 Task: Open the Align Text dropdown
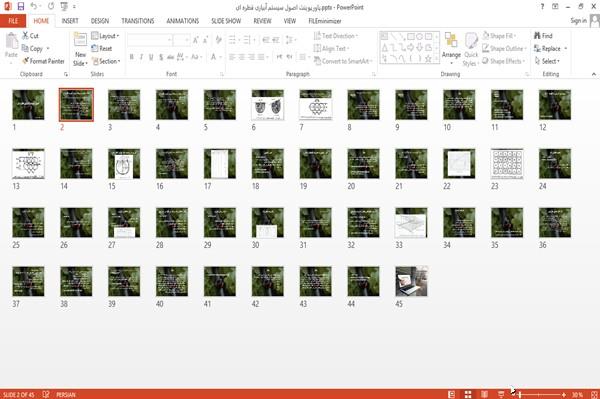[331, 49]
